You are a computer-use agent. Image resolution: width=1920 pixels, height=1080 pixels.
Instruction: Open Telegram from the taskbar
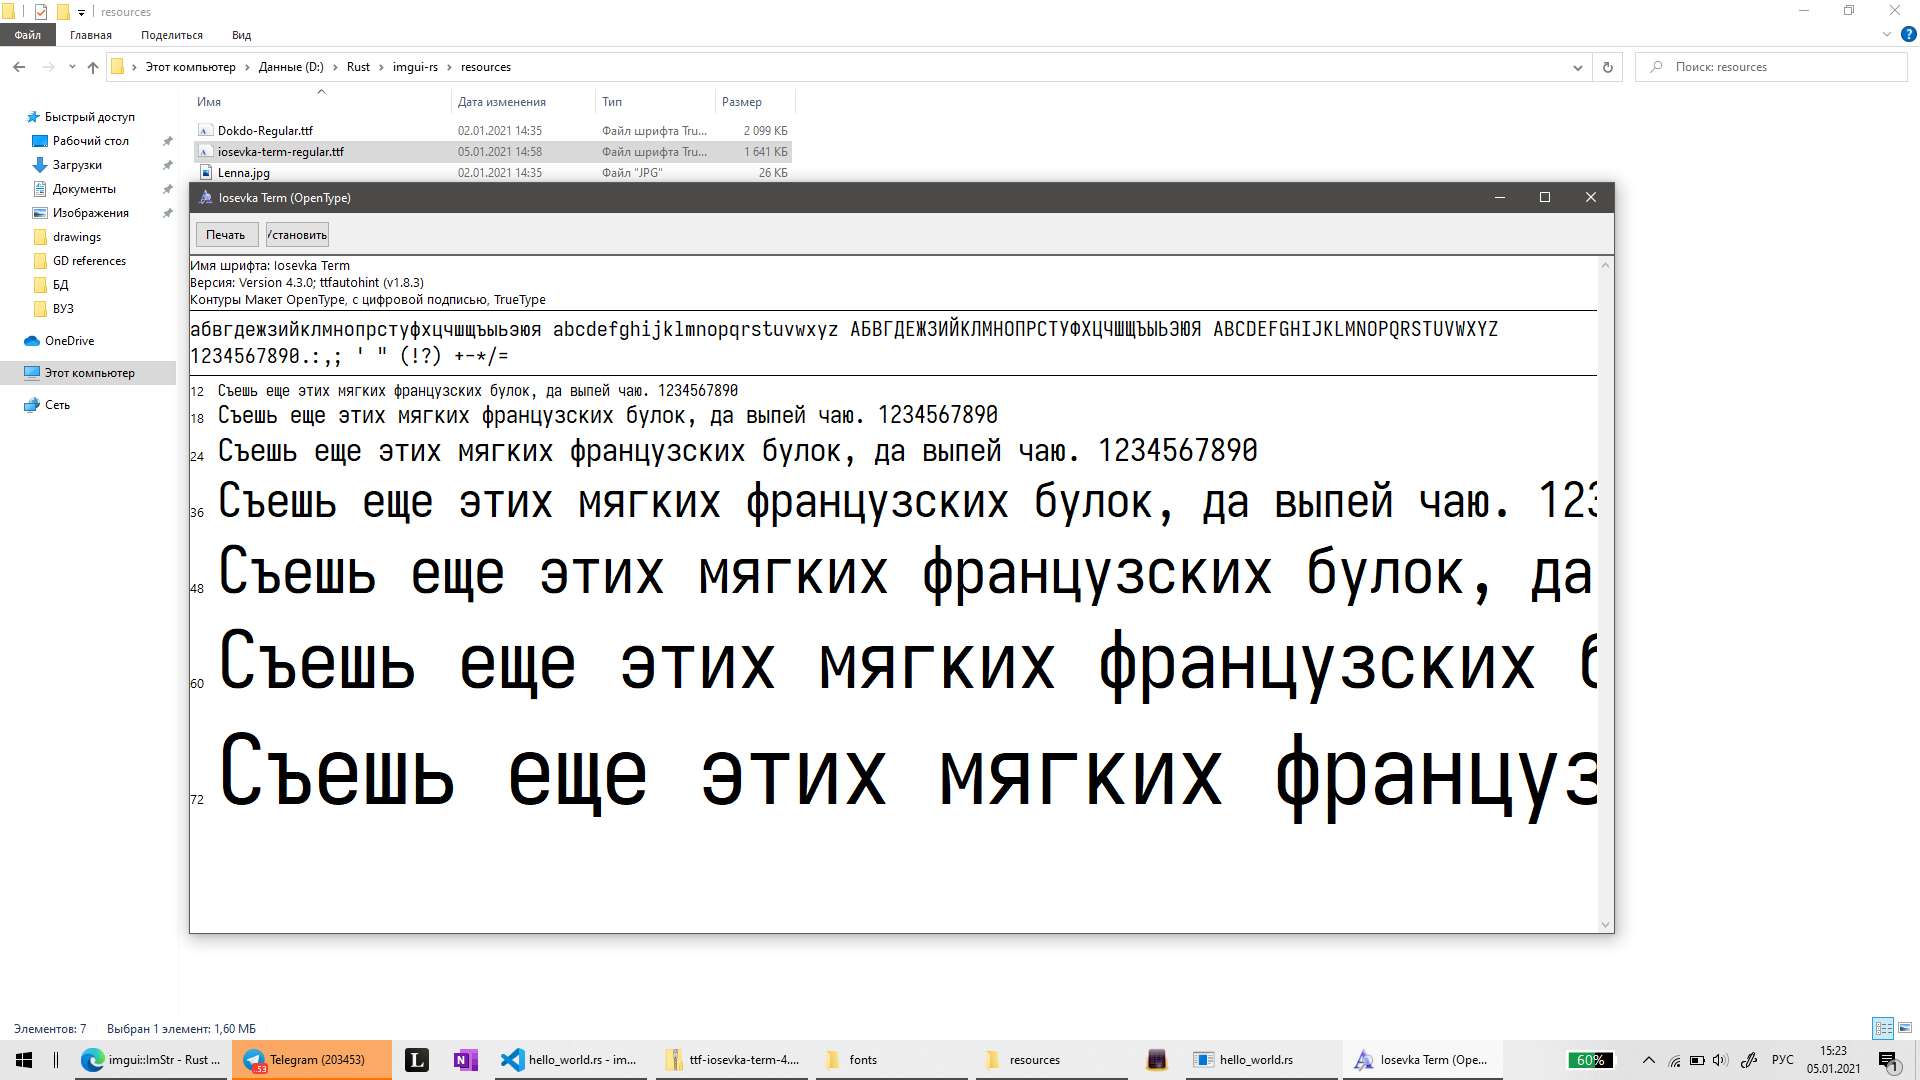(312, 1060)
